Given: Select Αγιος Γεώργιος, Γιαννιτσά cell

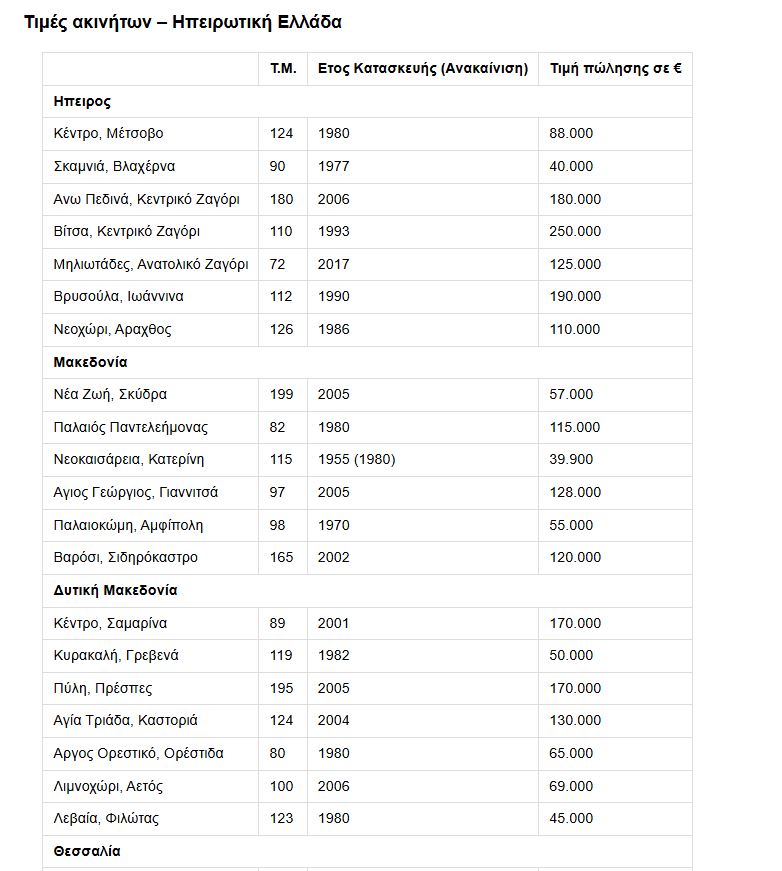Looking at the screenshot, I should [x=136, y=492].
